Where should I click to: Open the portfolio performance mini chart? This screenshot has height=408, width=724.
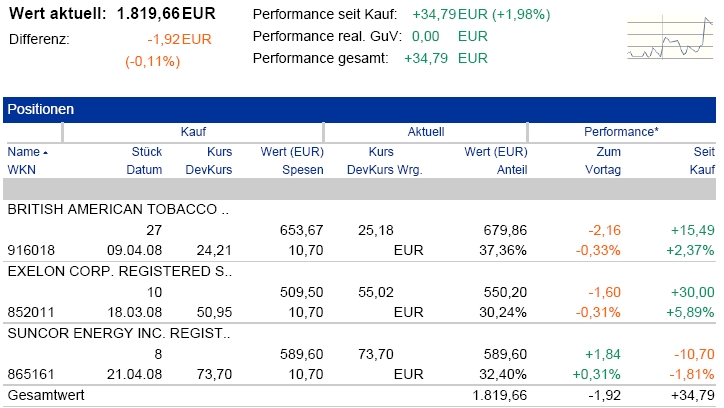(669, 40)
